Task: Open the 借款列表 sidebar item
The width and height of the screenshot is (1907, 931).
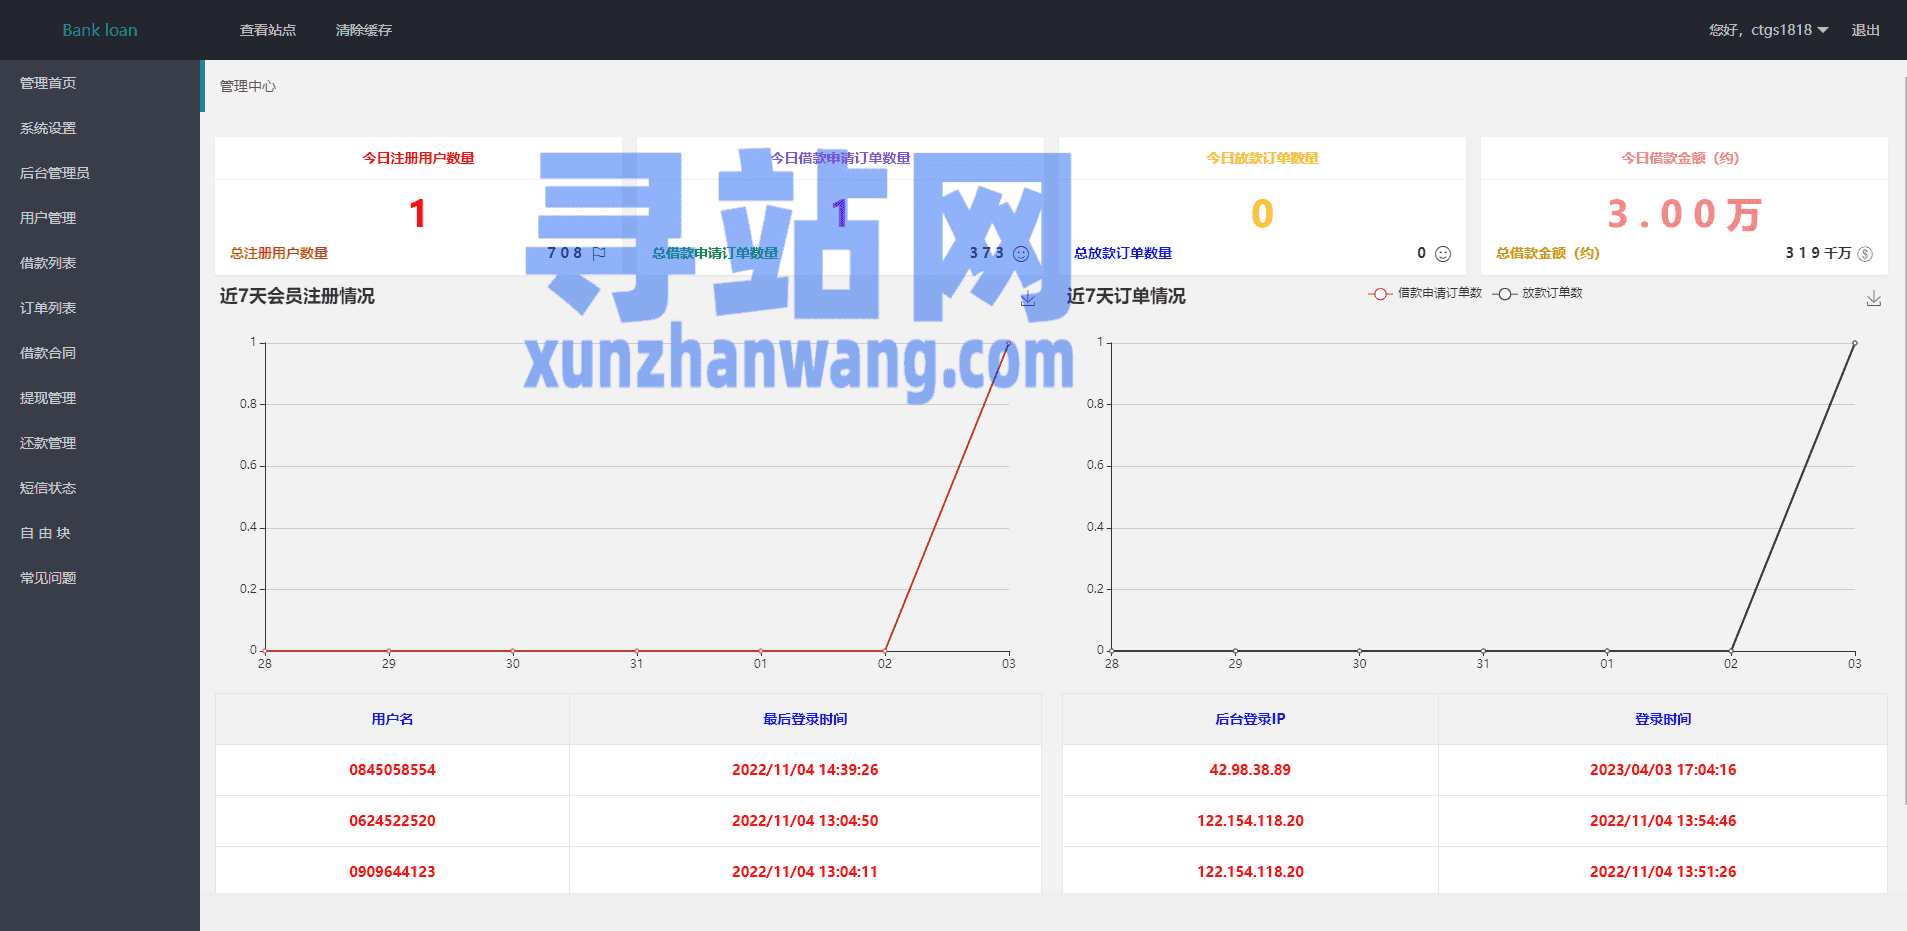Action: coord(48,263)
